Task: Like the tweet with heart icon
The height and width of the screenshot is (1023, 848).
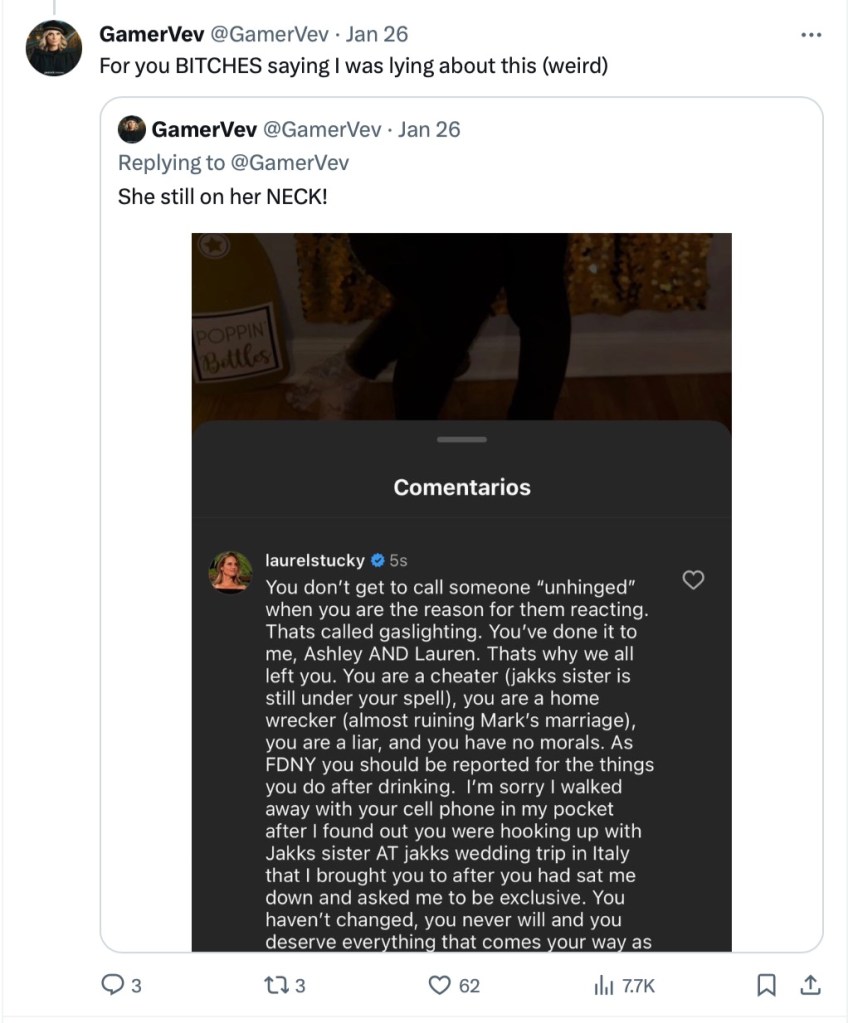Action: [x=440, y=985]
